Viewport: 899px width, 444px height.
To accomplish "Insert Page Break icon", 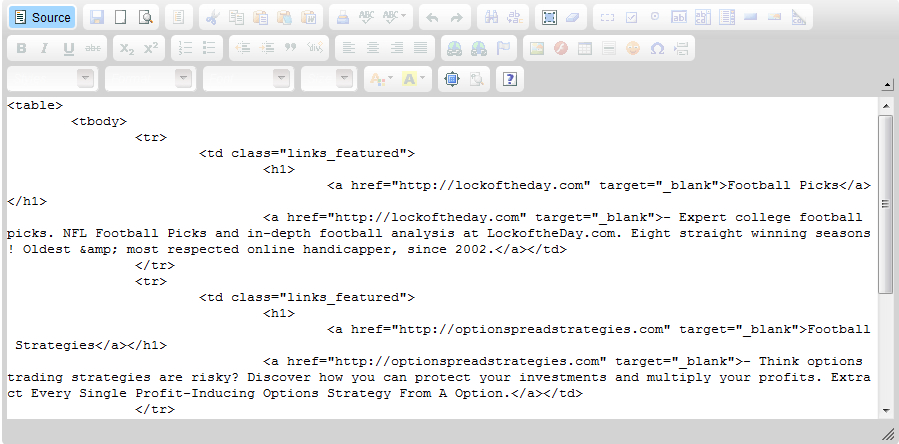I will [x=681, y=49].
